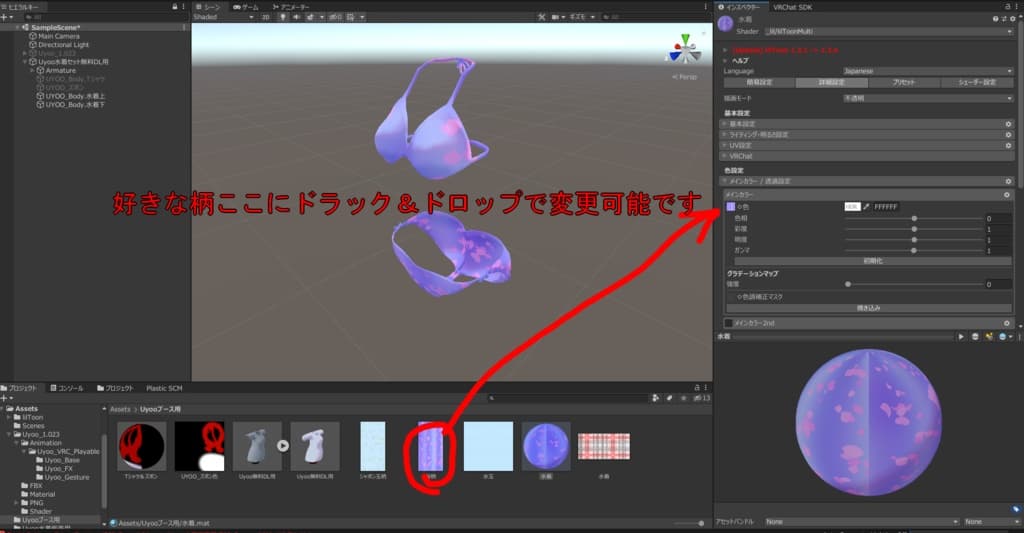1024x533 pixels.
Task: Click the favorite star icon in Project
Action: pyautogui.click(x=683, y=398)
